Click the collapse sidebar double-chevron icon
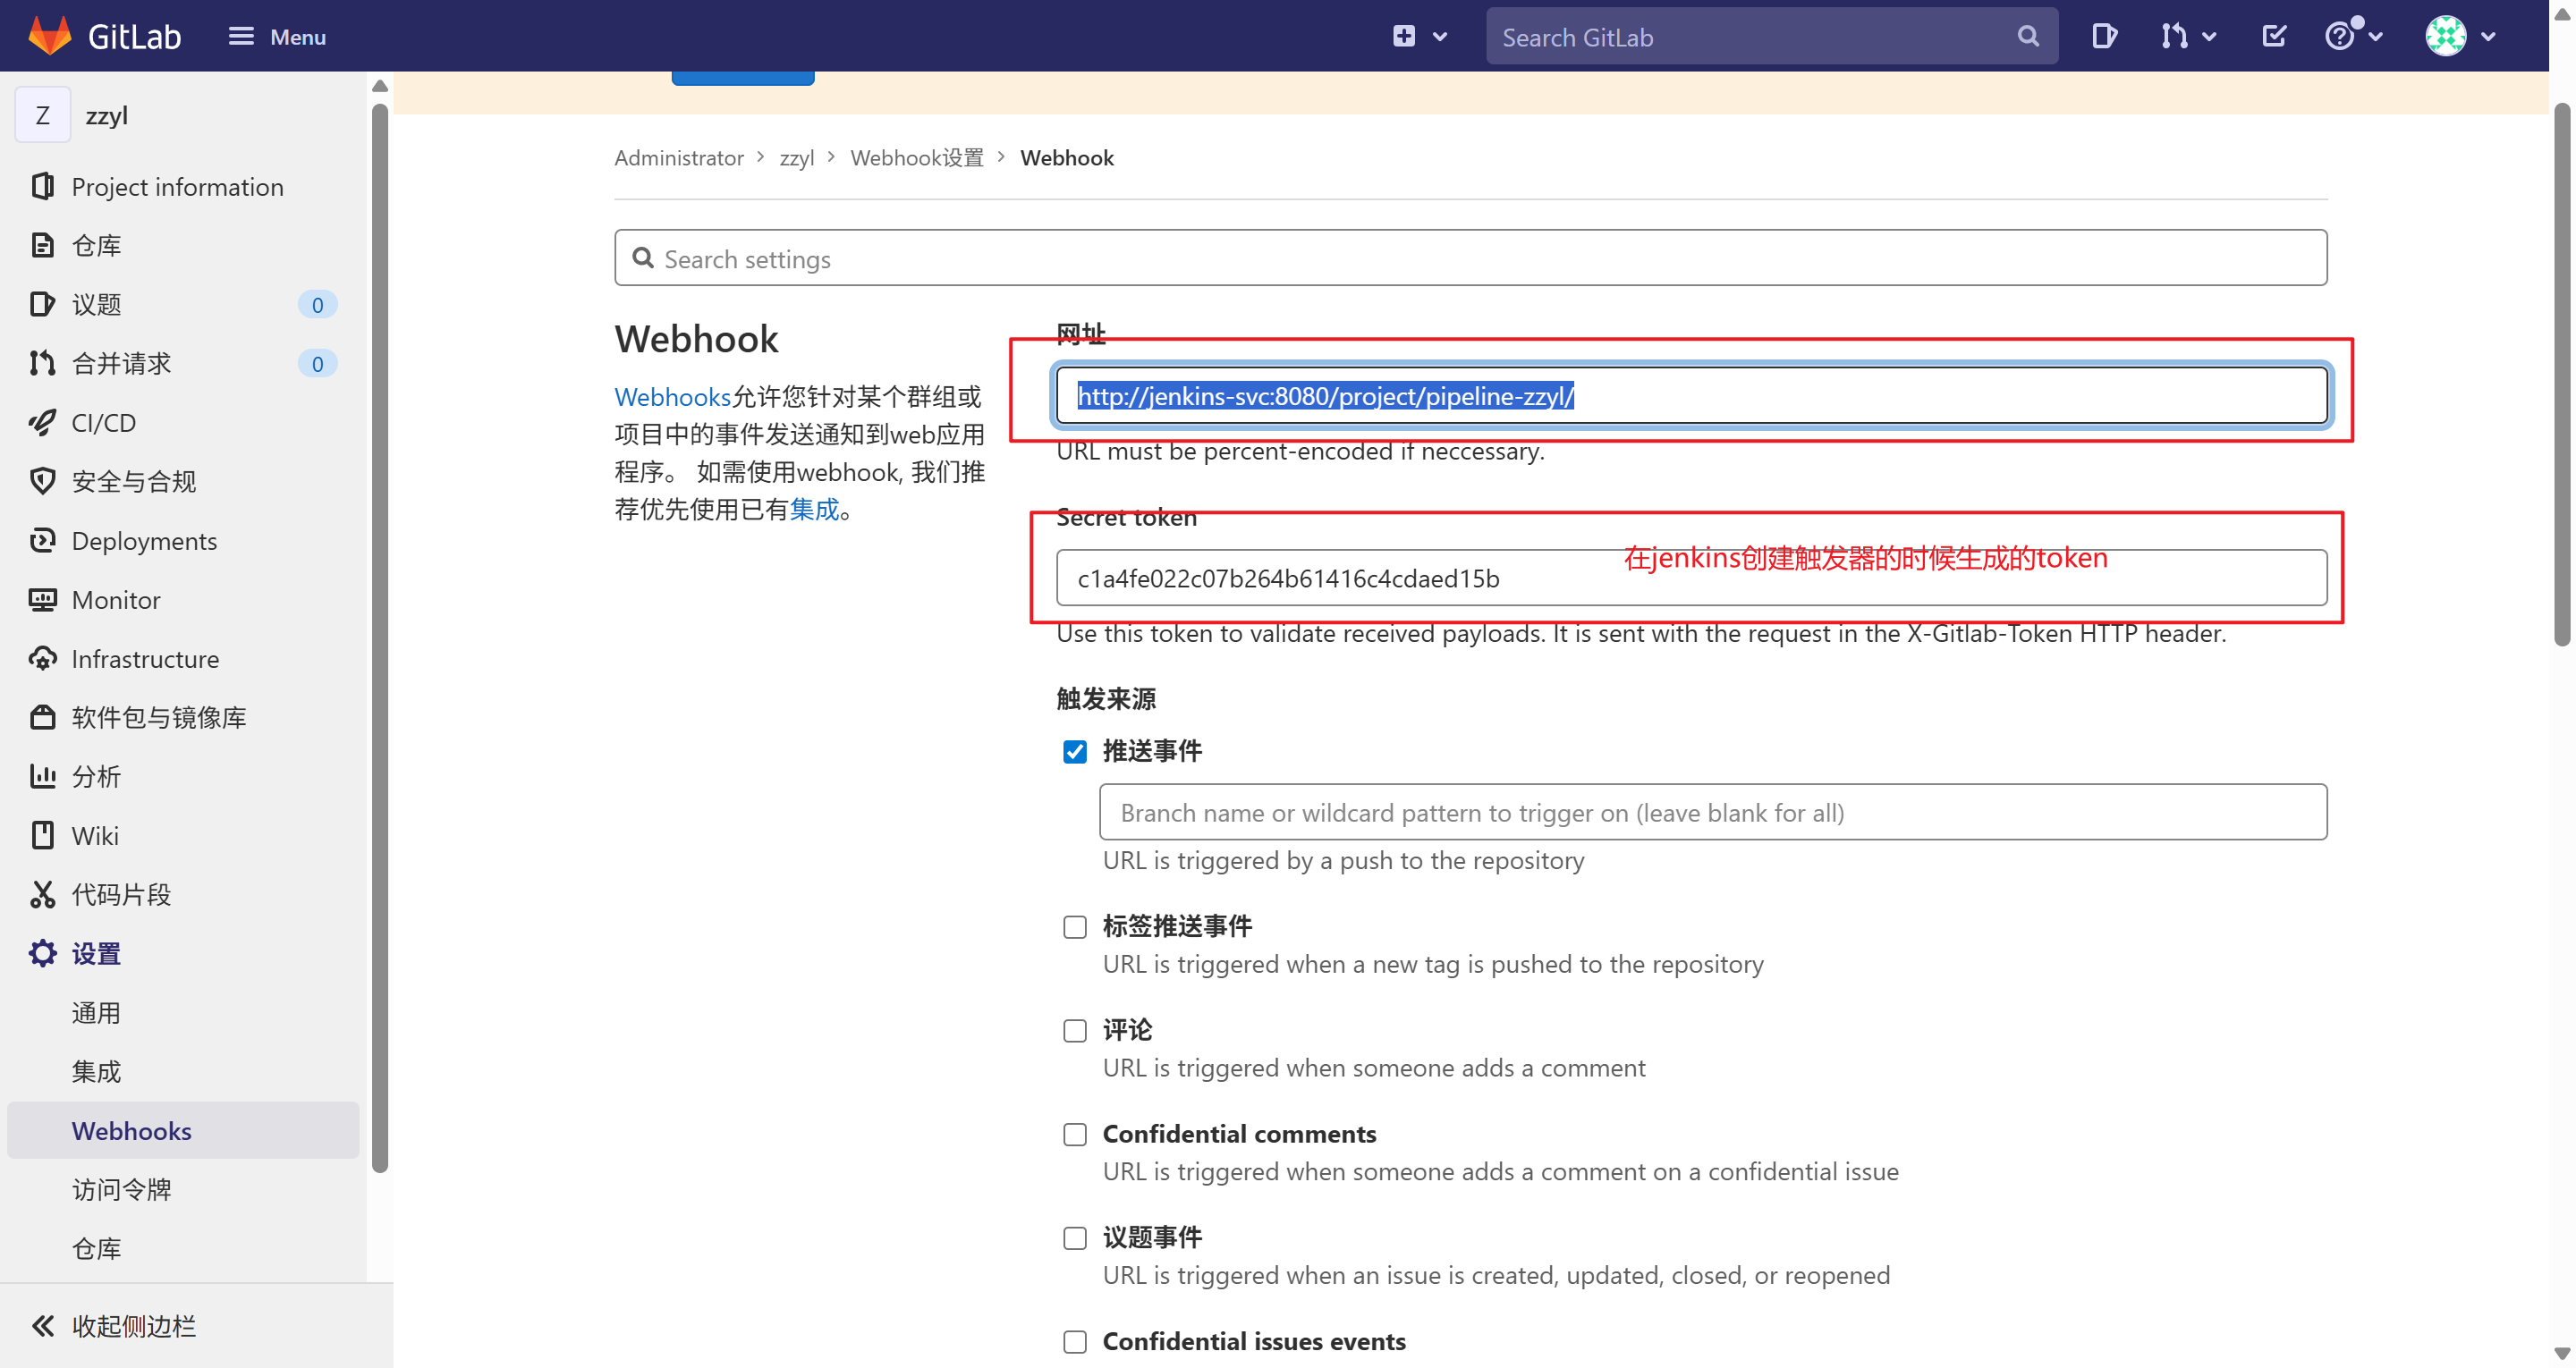This screenshot has width=2576, height=1368. pyautogui.click(x=42, y=1326)
